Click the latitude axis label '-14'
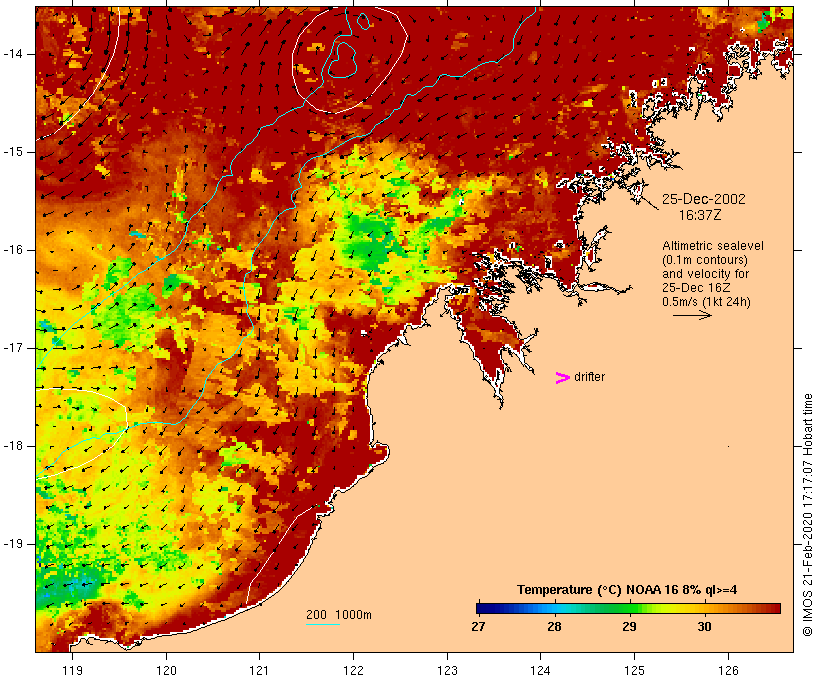Viewport: 820px width, 680px height. (x=12, y=54)
